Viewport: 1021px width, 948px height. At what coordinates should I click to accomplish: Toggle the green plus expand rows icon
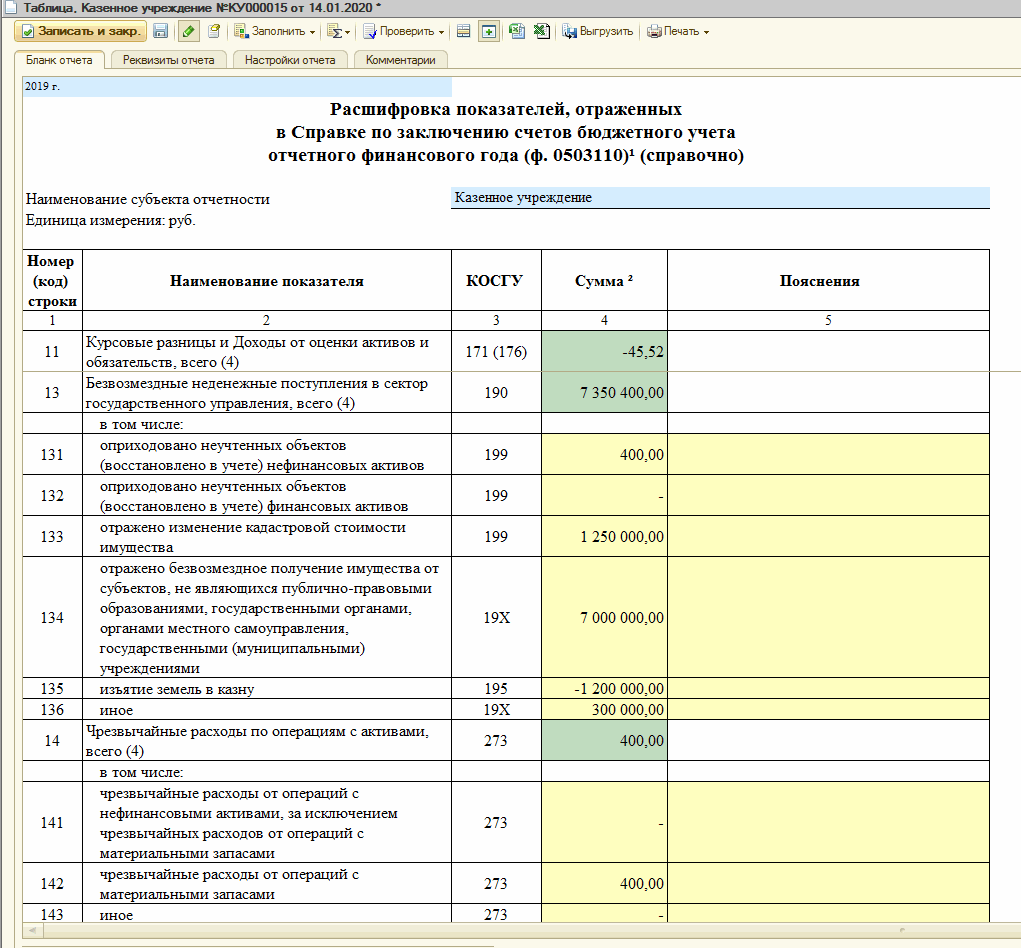click(488, 31)
